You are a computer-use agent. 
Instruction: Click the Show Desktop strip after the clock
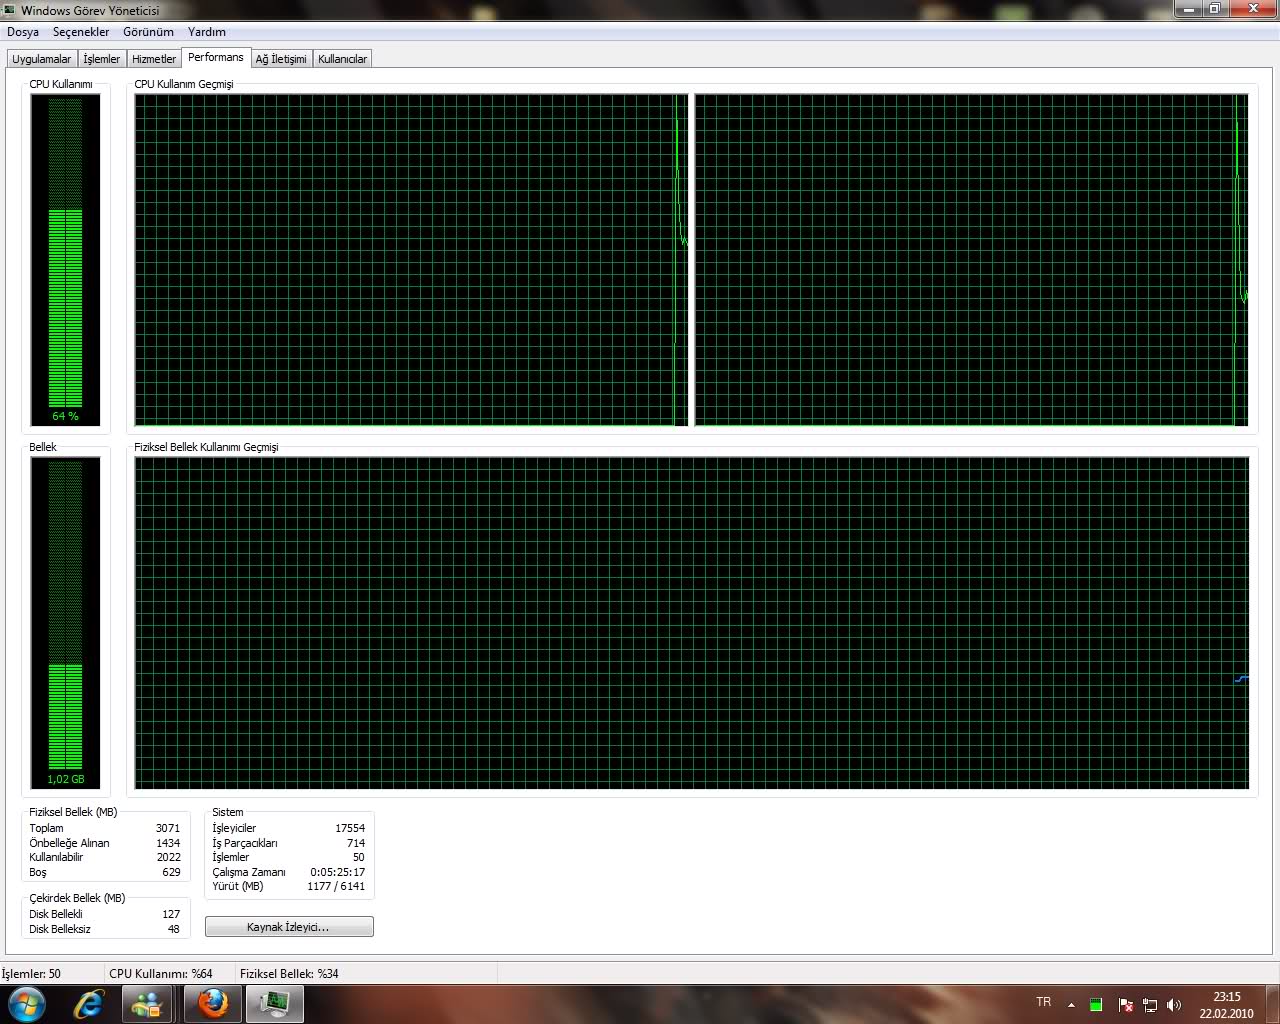click(x=1272, y=1004)
